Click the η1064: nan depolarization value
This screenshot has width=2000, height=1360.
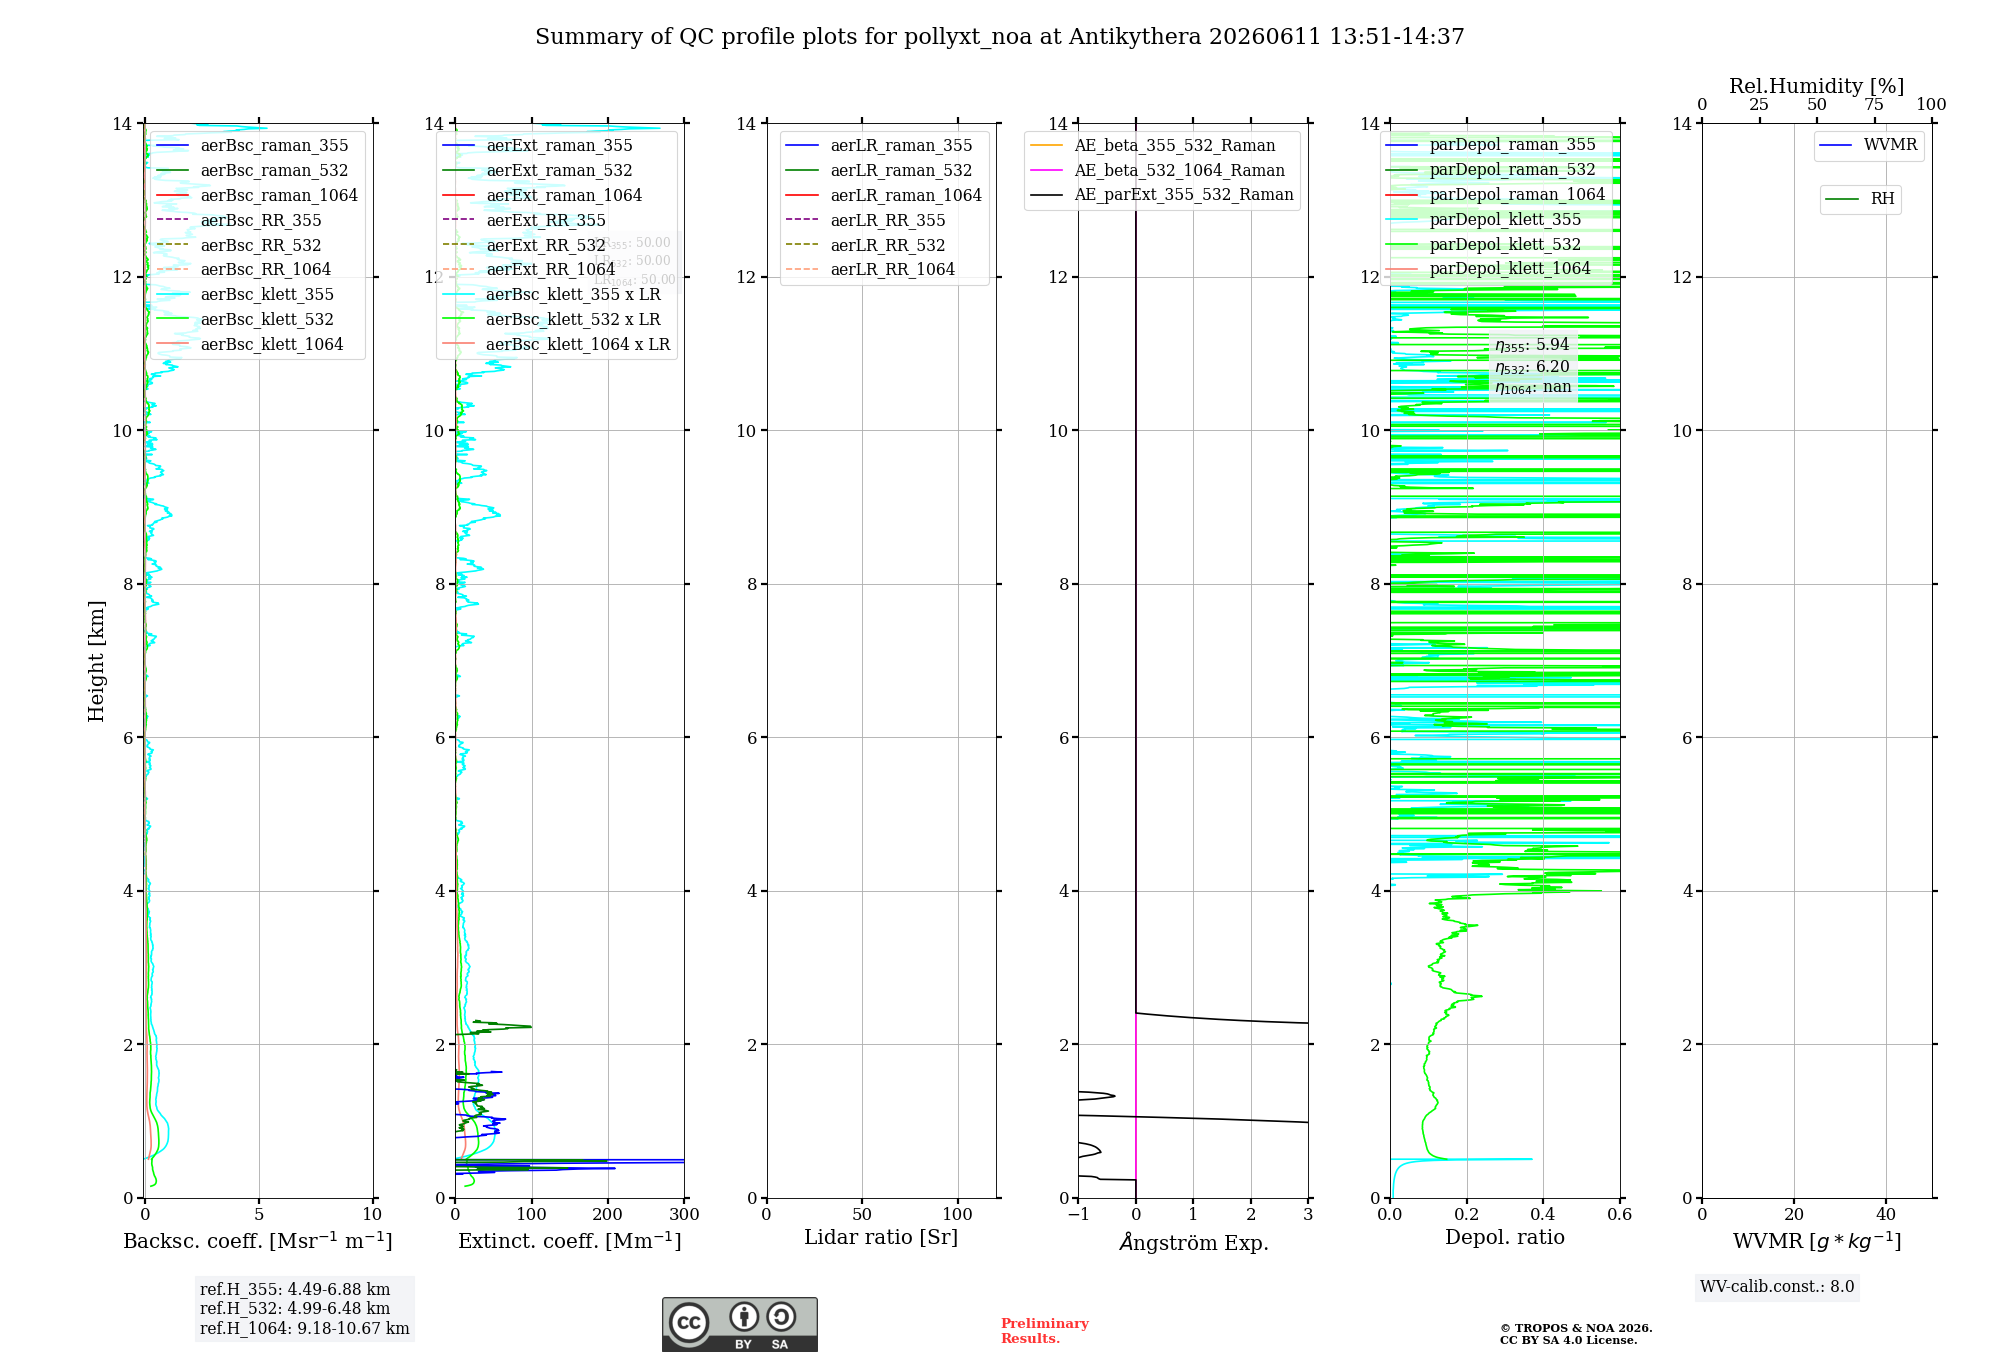pos(1533,388)
